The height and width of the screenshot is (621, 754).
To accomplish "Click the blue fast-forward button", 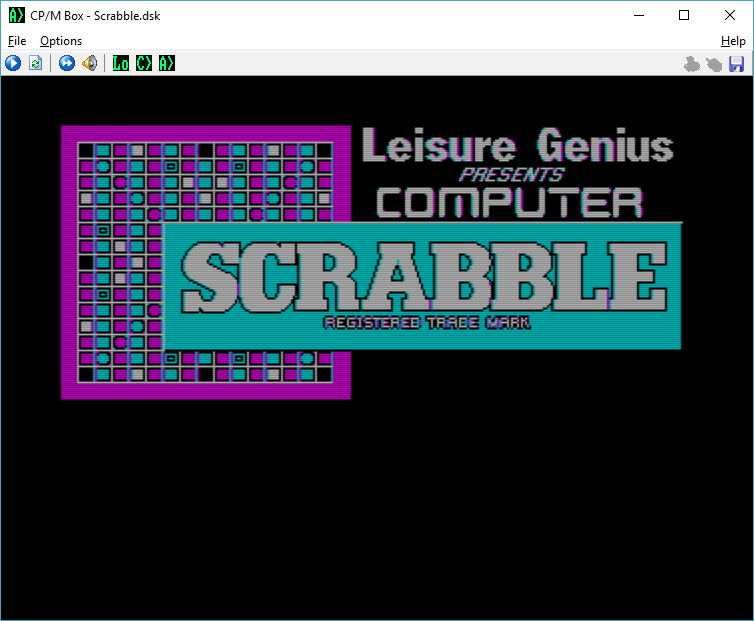I will pos(67,63).
